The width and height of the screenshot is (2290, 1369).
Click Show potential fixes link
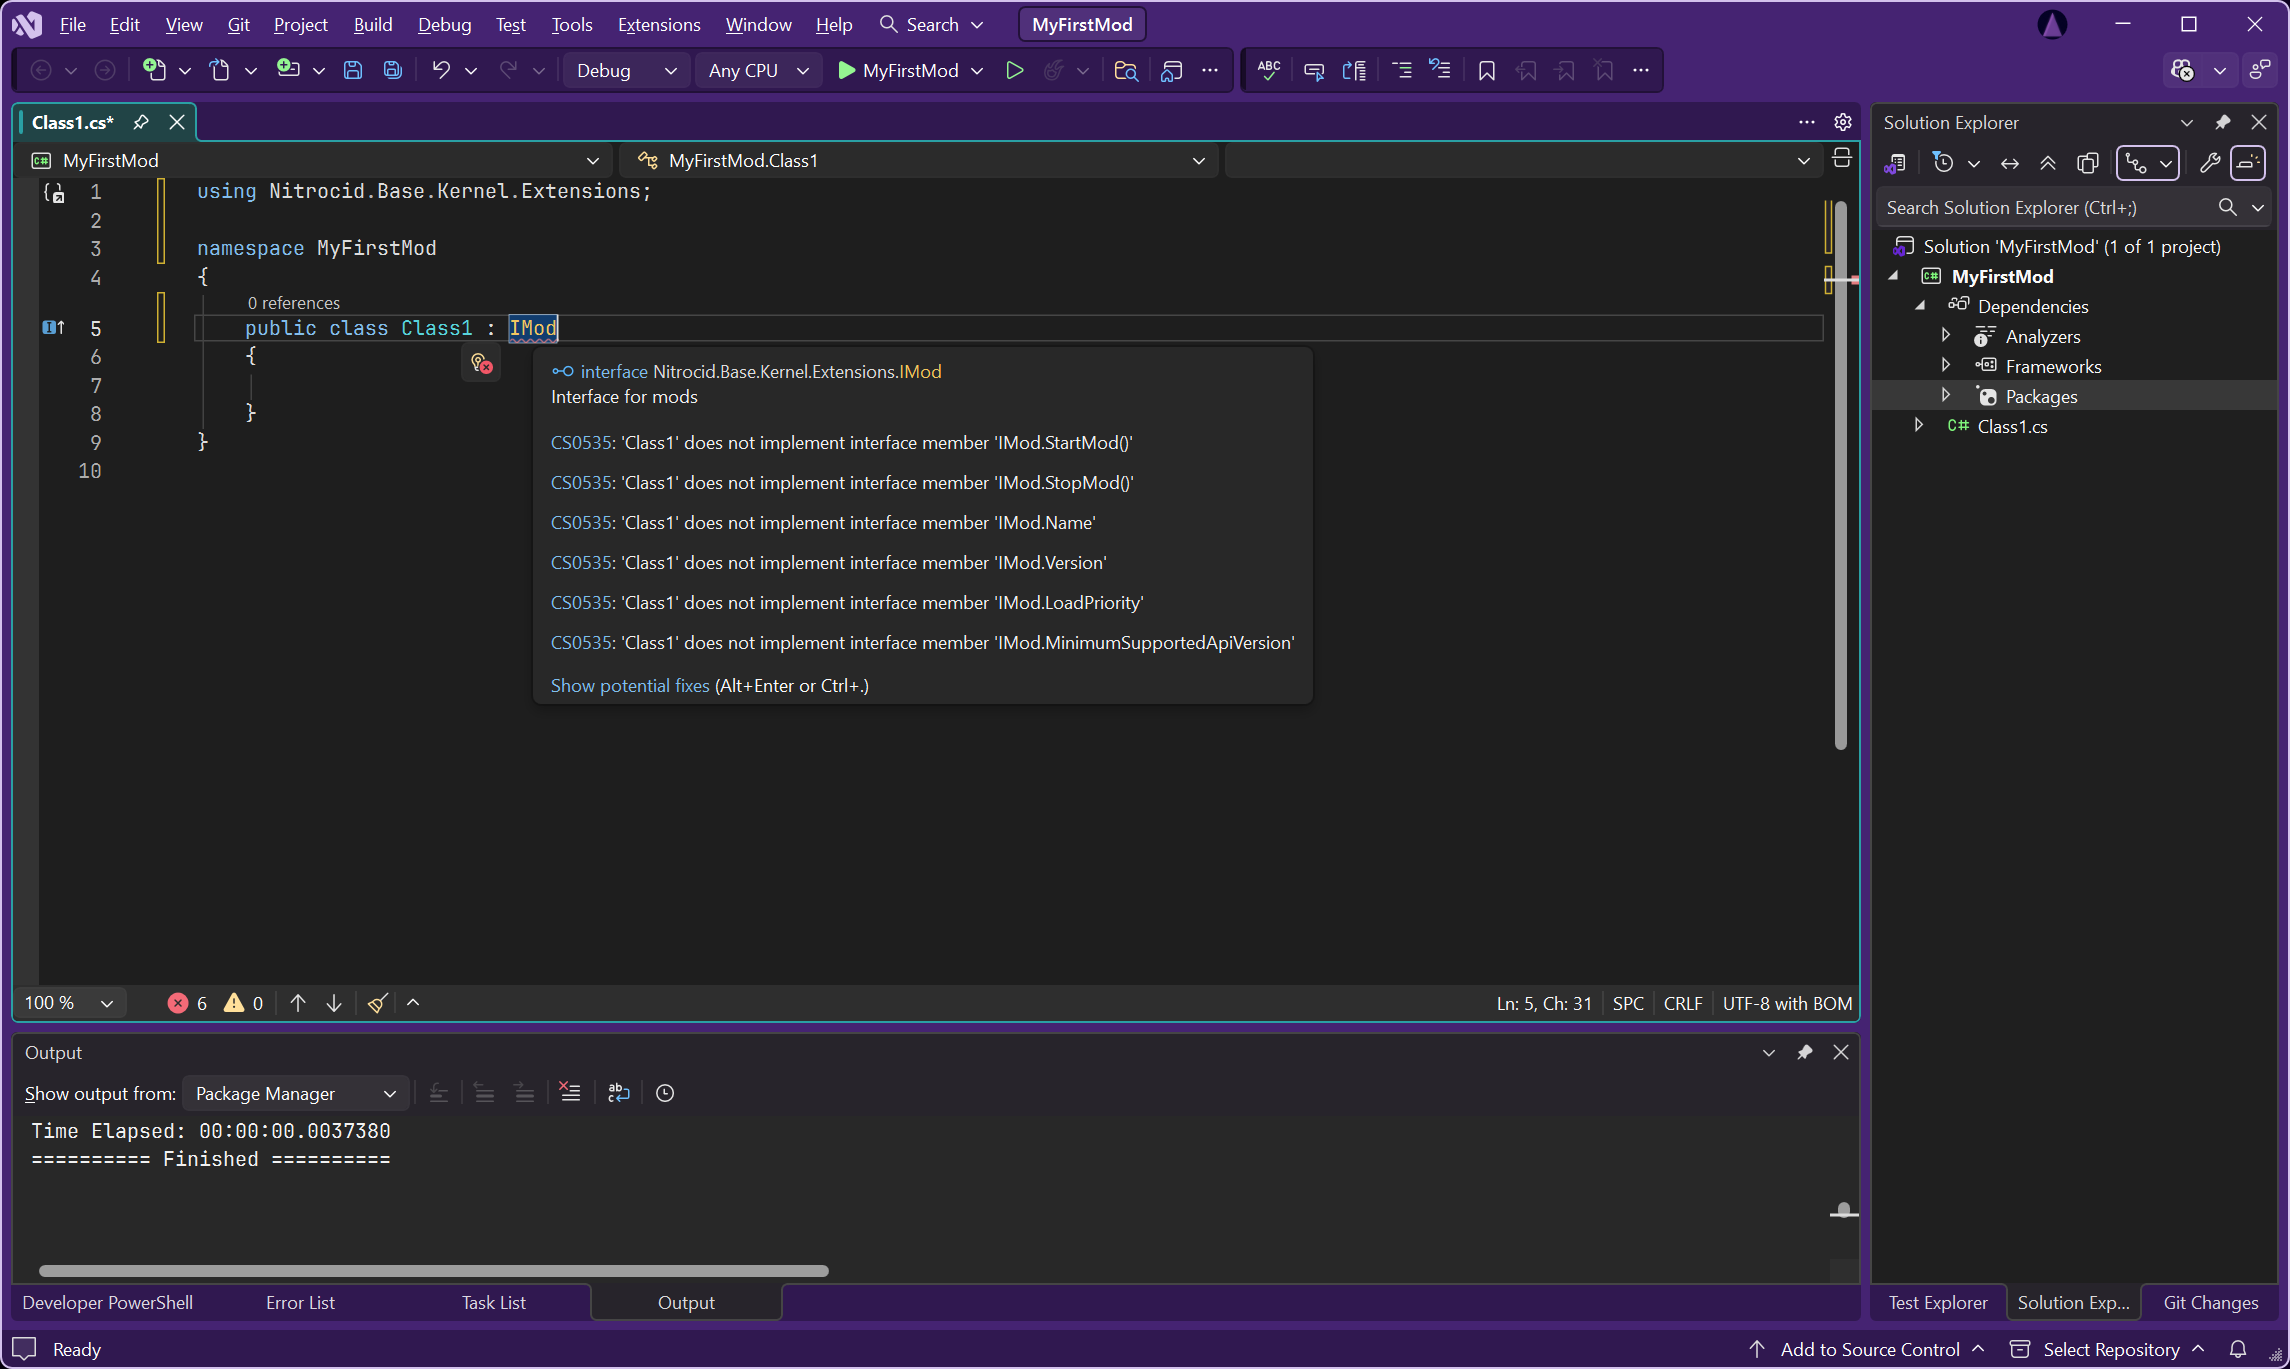point(629,685)
